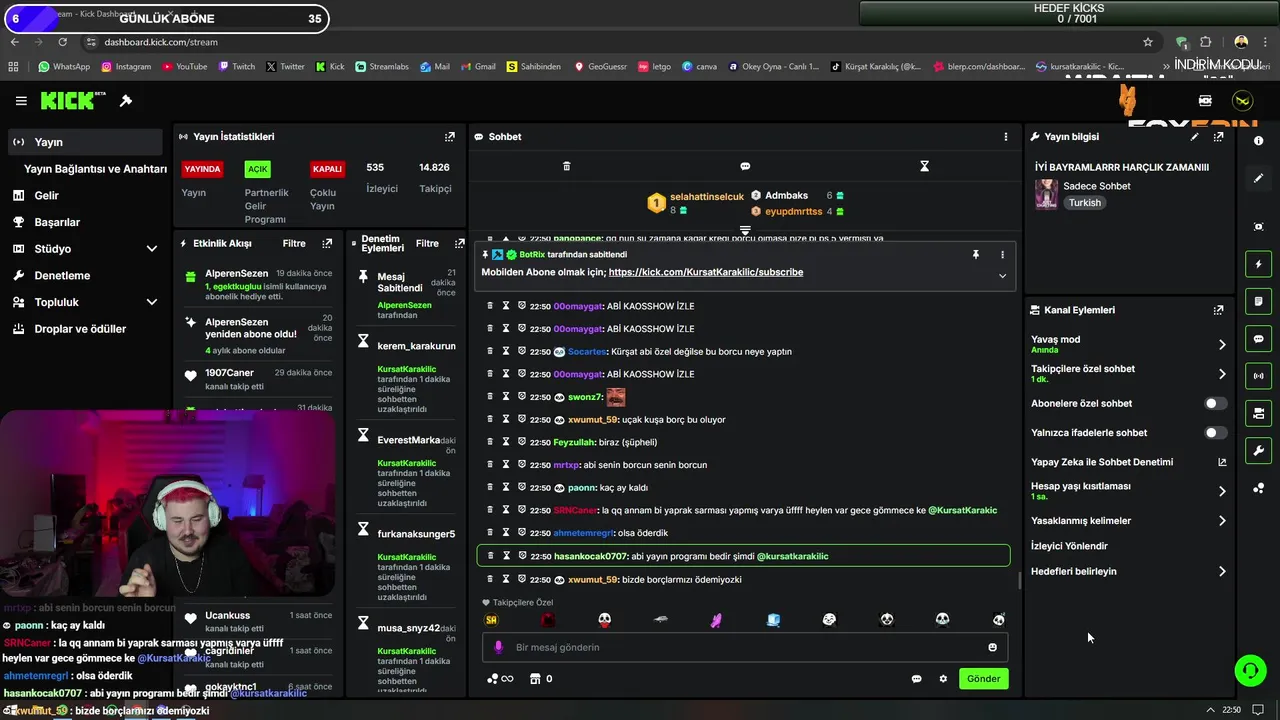Open chat settings gear icon near Gönder
The image size is (1280, 720).
coord(943,679)
